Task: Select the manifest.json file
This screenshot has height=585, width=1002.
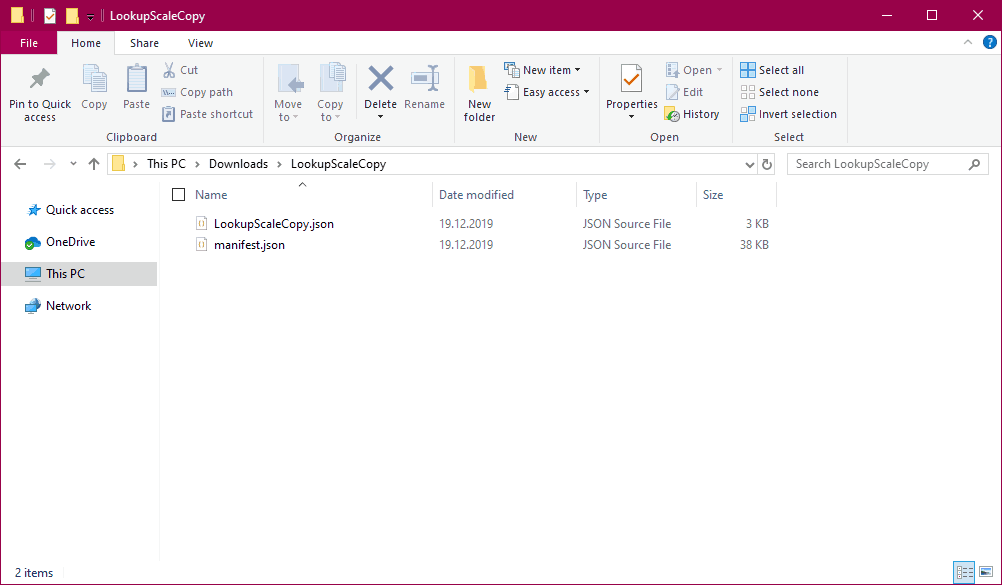Action: pos(249,245)
